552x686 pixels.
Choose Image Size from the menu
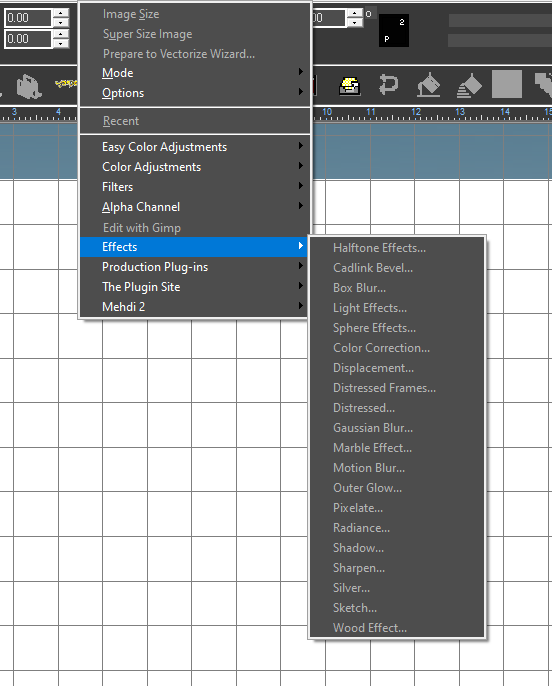click(194, 14)
